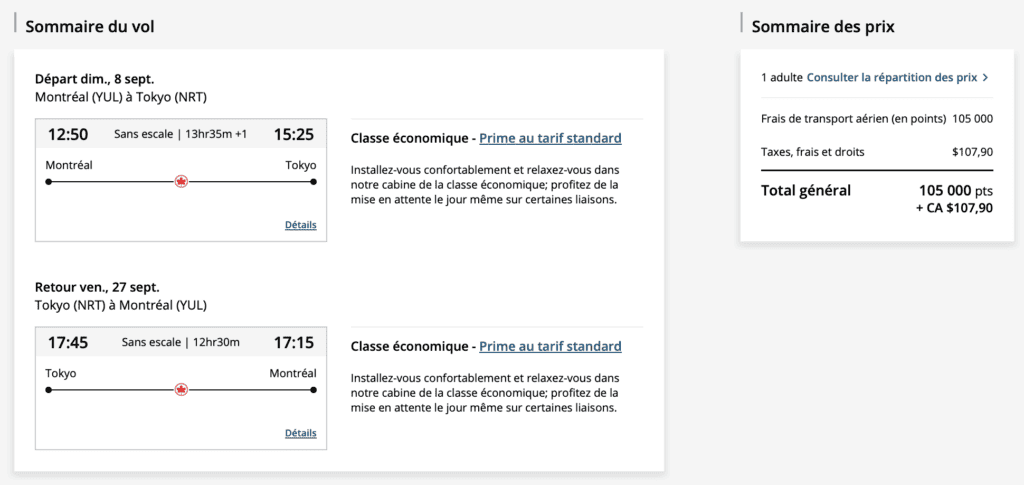
Task: Select the 15:25 arrival time in Tokyo
Action: click(294, 134)
